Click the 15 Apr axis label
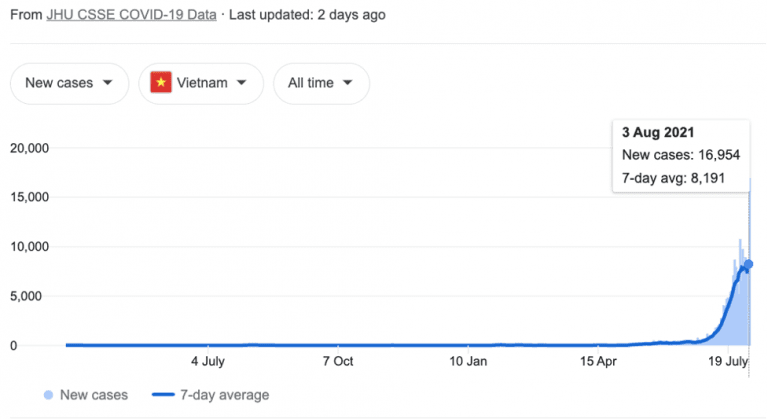This screenshot has width=768, height=419. coord(598,362)
